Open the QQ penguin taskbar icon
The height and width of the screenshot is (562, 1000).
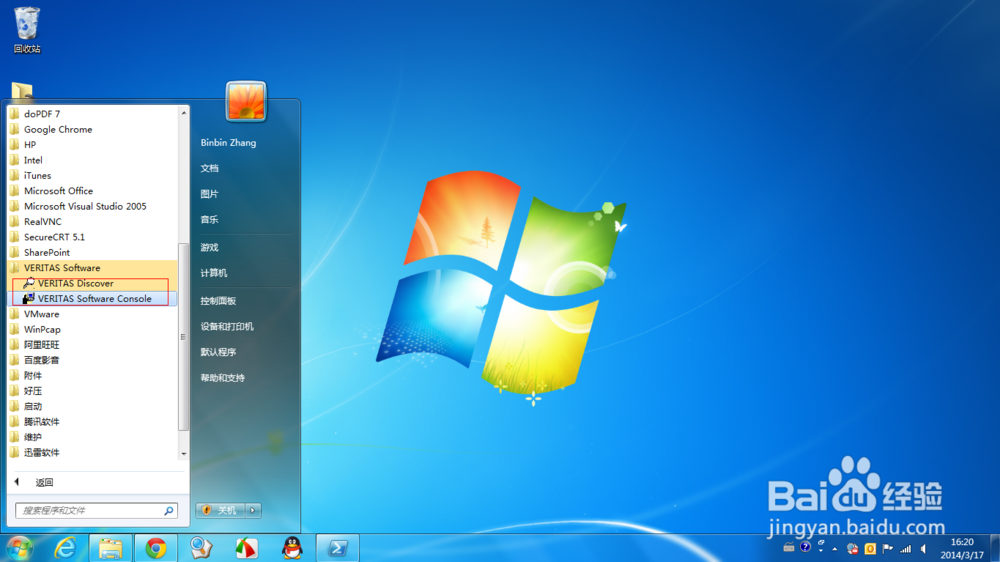pos(292,548)
